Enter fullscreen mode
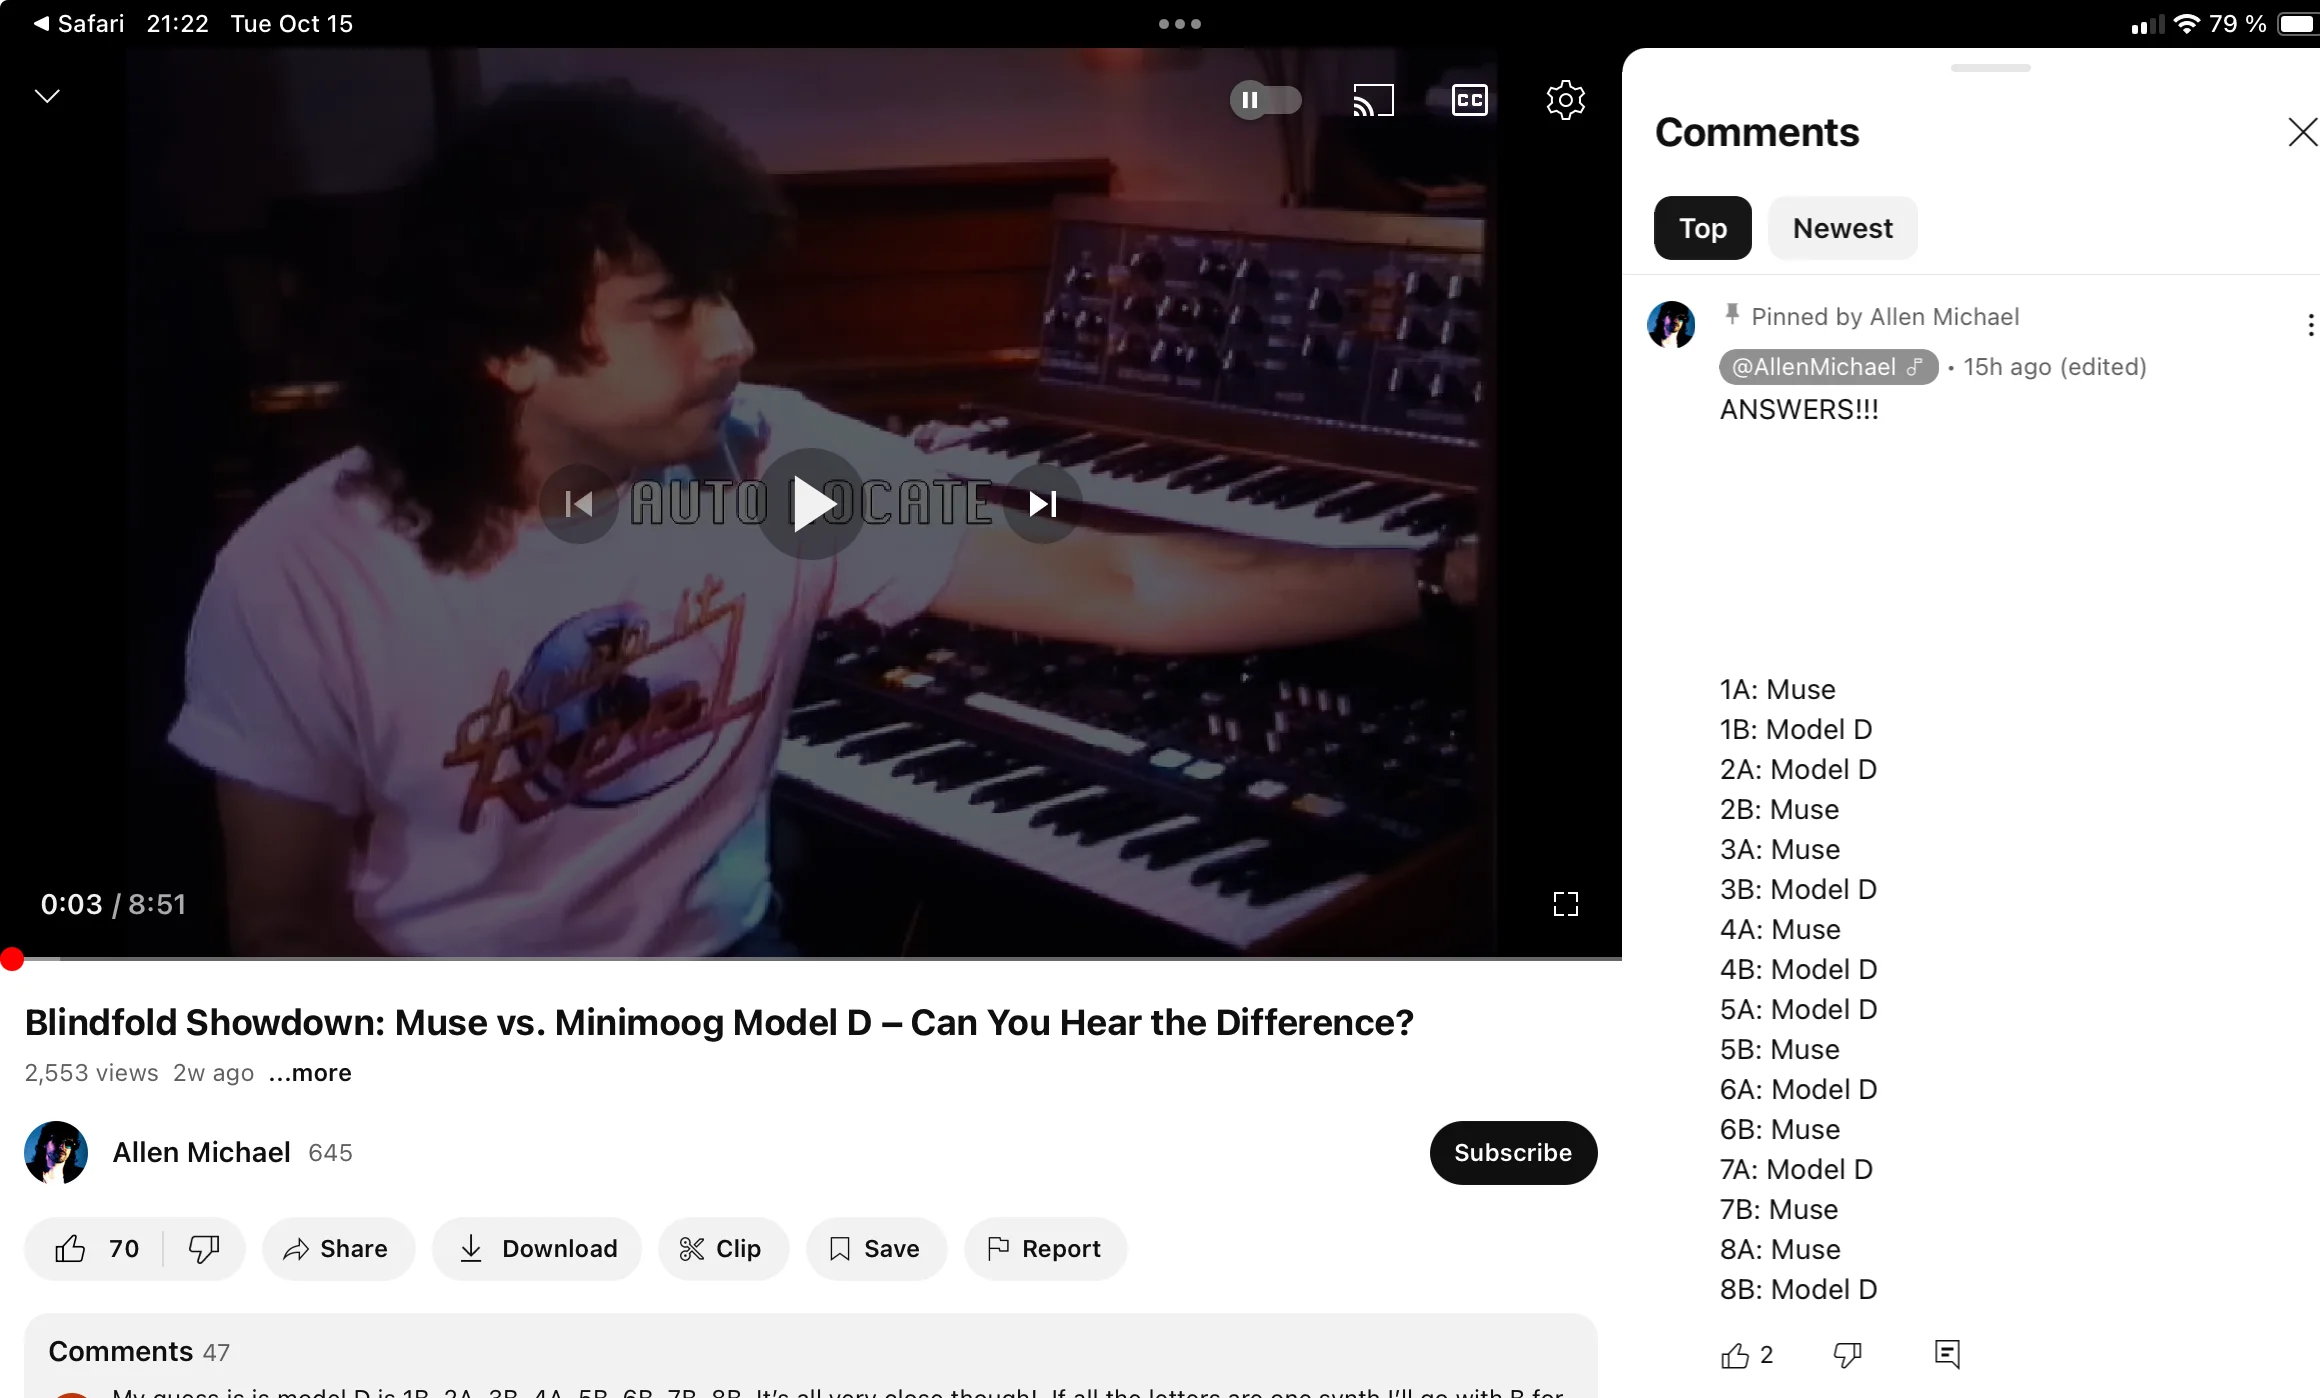Viewport: 2320px width, 1398px height. [x=1565, y=904]
